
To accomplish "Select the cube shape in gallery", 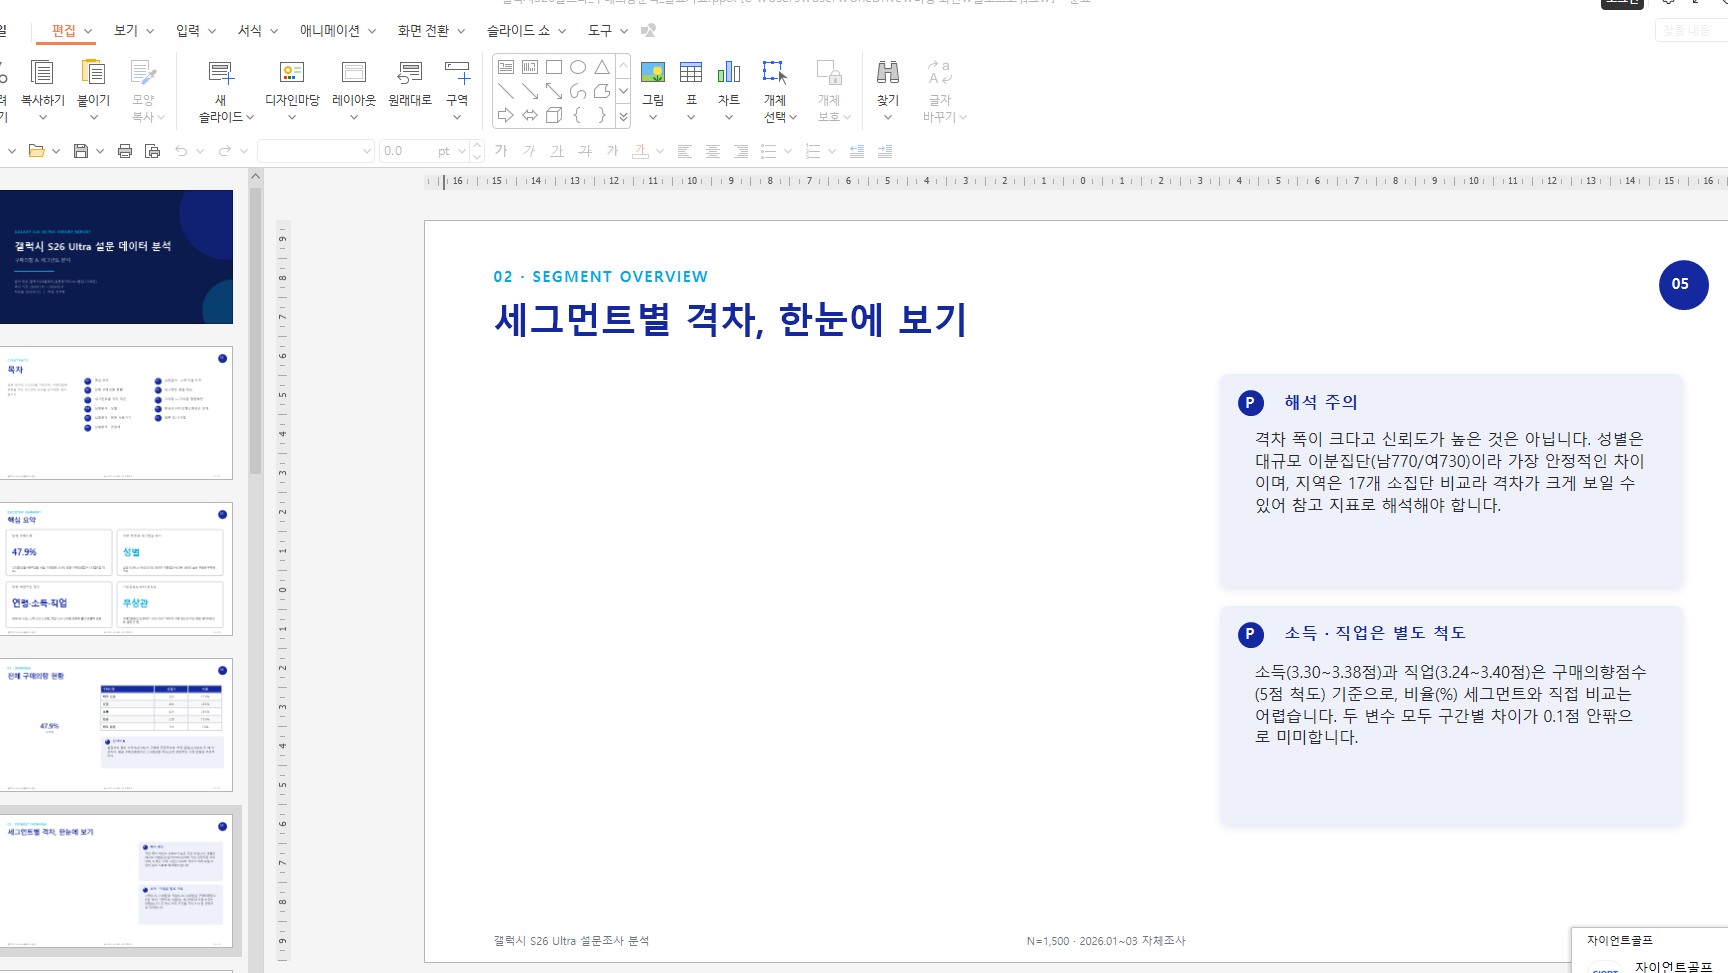I will [x=554, y=115].
